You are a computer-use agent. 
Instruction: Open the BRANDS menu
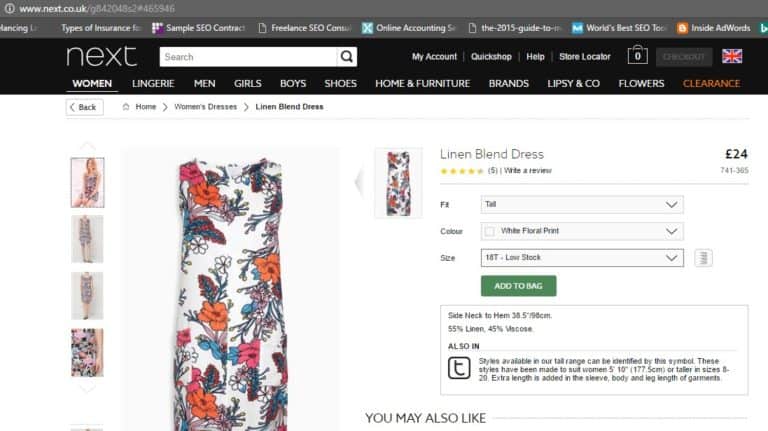tap(508, 83)
